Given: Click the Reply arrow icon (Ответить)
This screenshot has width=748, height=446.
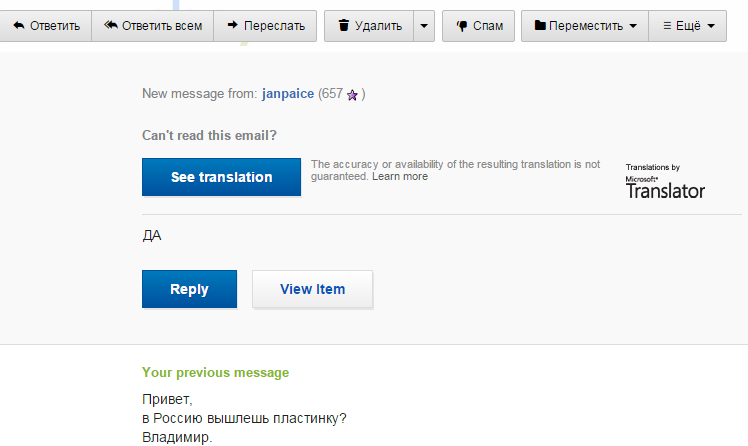Looking at the screenshot, I should pos(18,26).
